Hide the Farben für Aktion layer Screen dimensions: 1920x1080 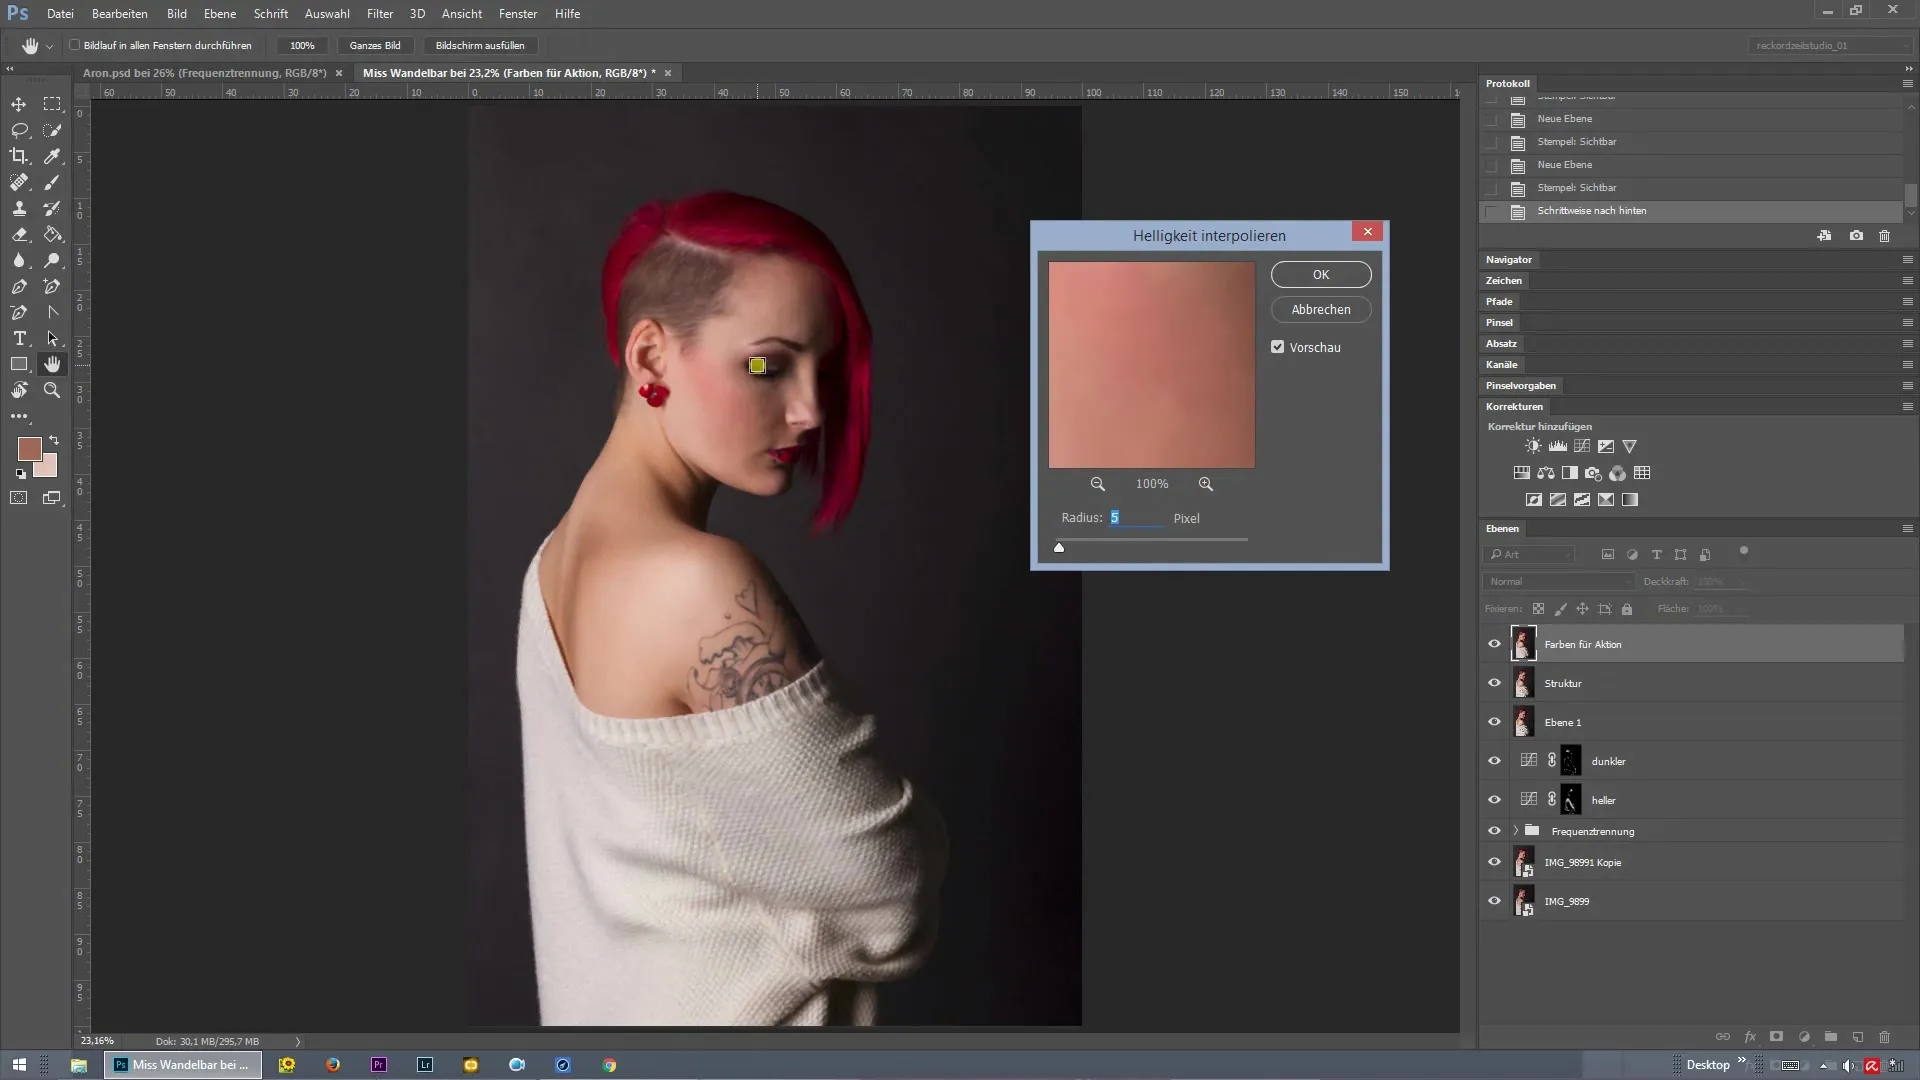(1494, 644)
